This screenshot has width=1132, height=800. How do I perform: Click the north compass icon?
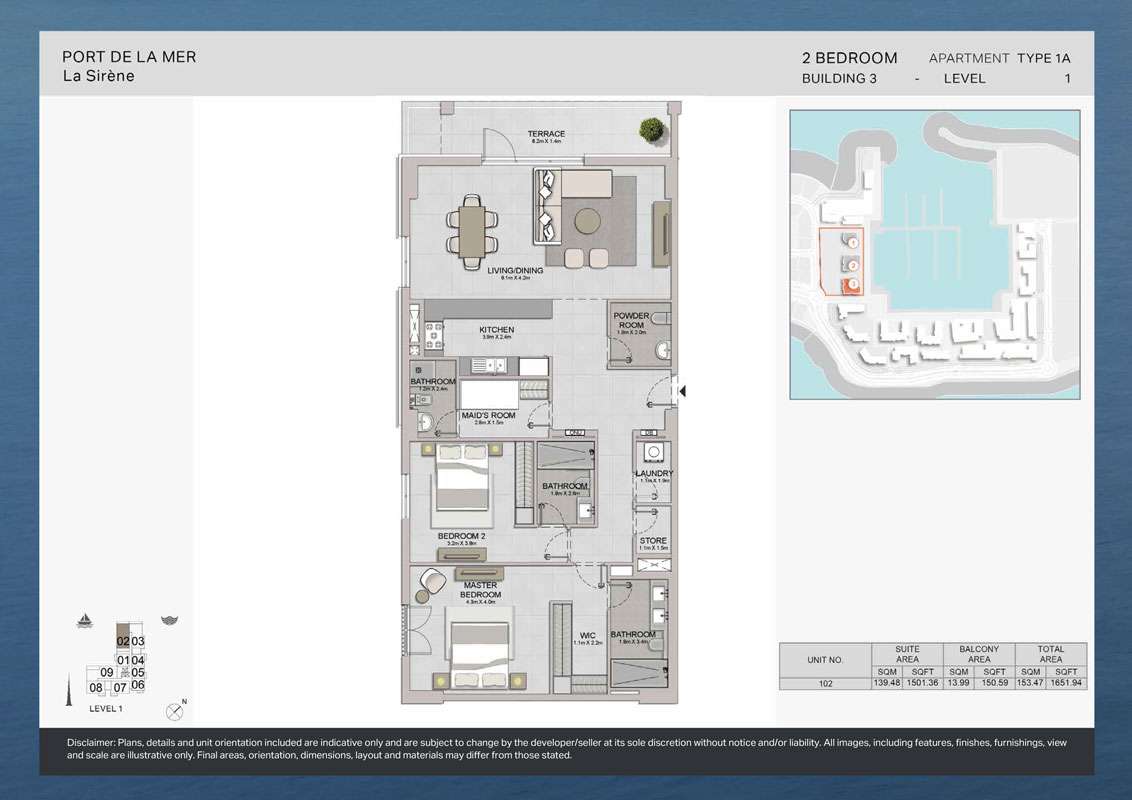pos(176,711)
